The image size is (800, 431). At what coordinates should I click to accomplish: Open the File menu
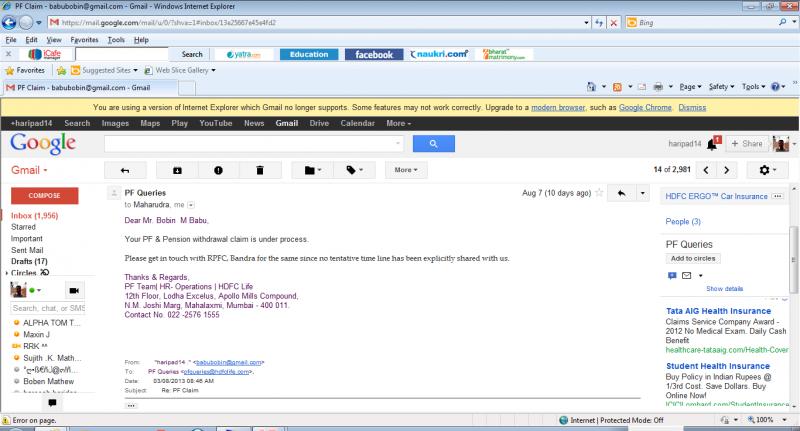click(x=11, y=40)
